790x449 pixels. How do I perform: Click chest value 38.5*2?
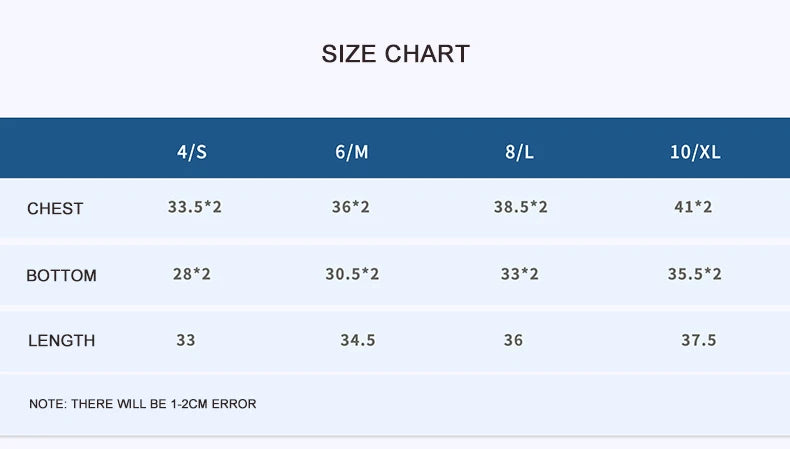pos(520,208)
